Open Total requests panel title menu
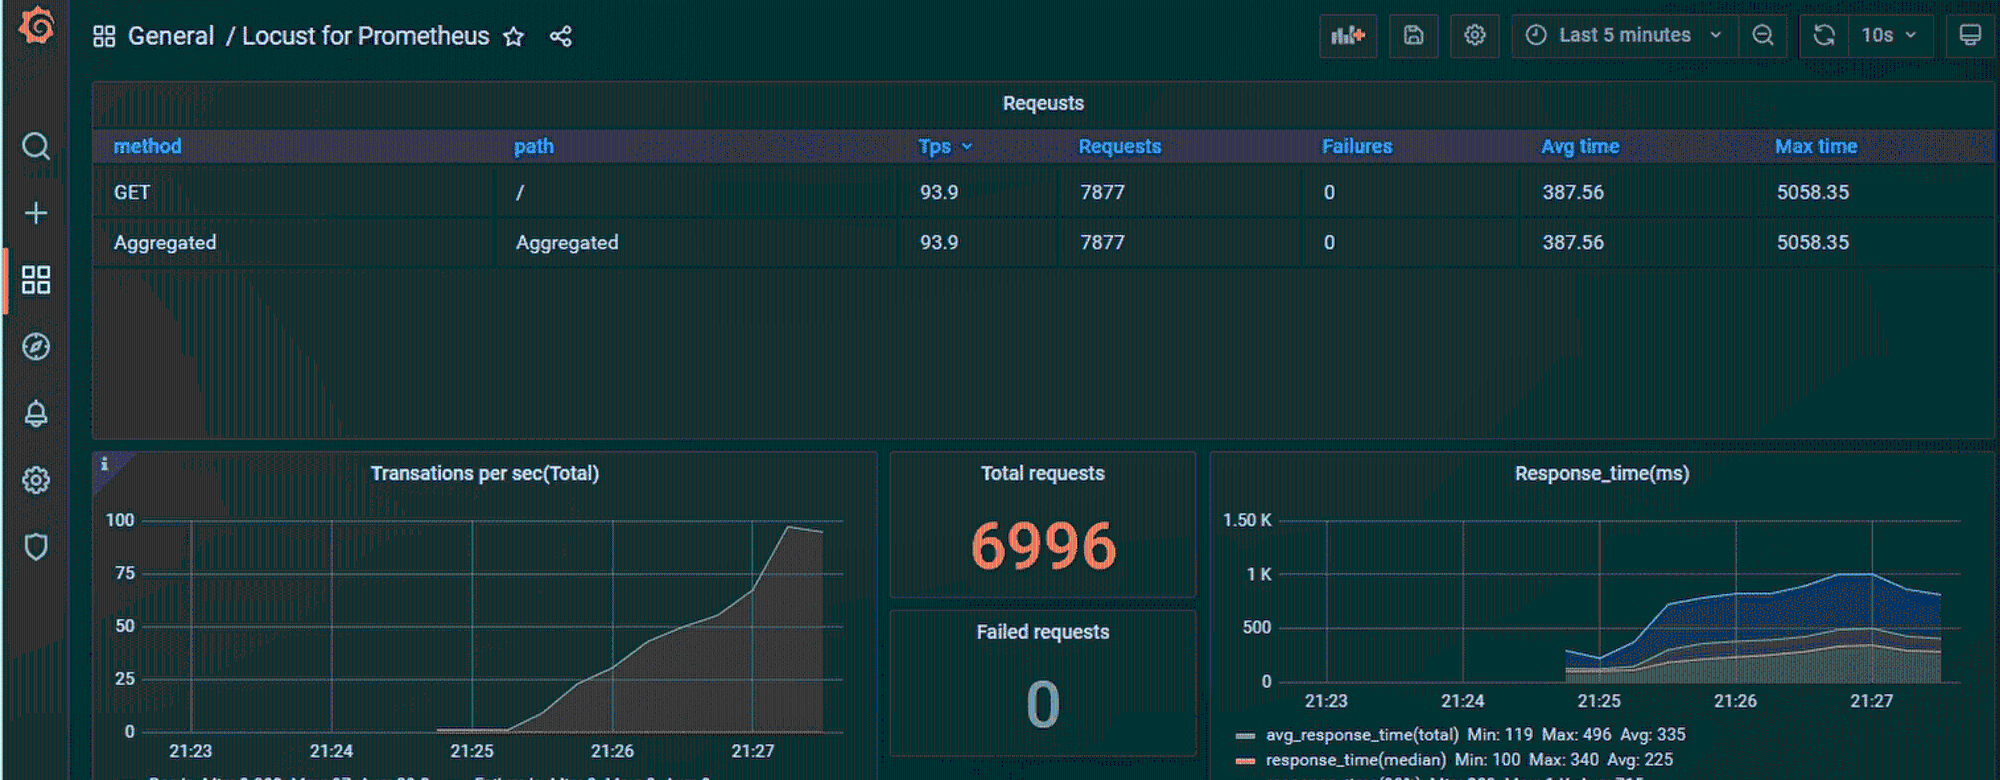This screenshot has width=2000, height=780. coord(1043,474)
